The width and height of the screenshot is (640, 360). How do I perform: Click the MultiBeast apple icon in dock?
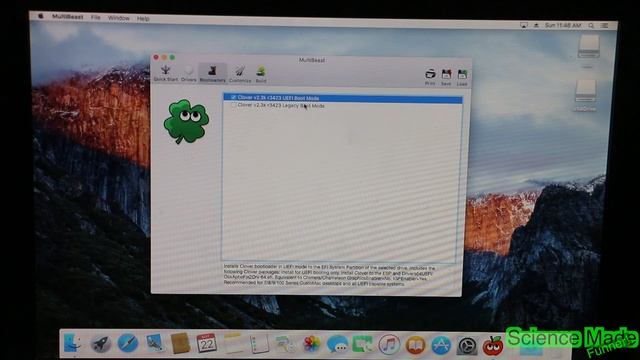(493, 345)
